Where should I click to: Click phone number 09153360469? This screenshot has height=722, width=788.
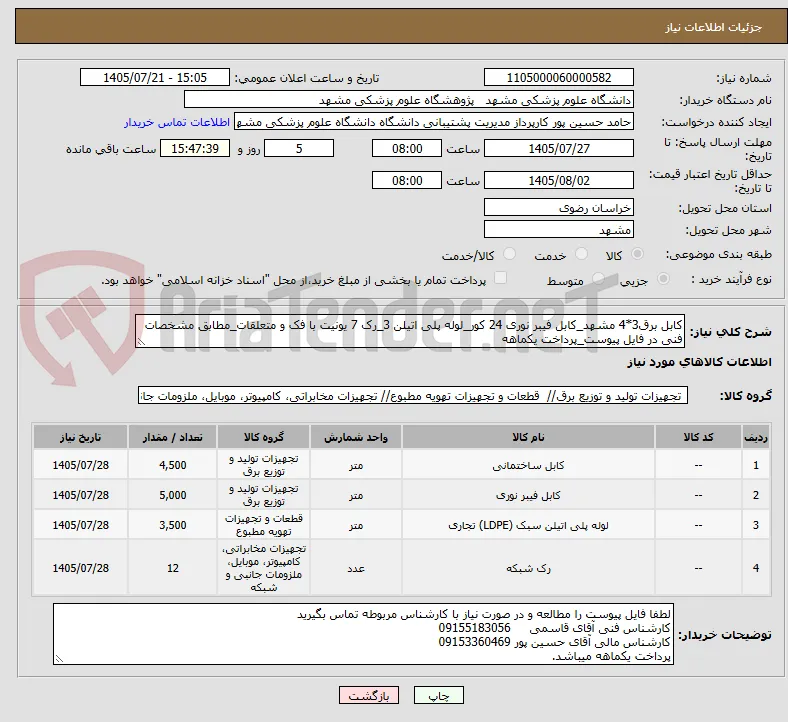(x=474, y=642)
